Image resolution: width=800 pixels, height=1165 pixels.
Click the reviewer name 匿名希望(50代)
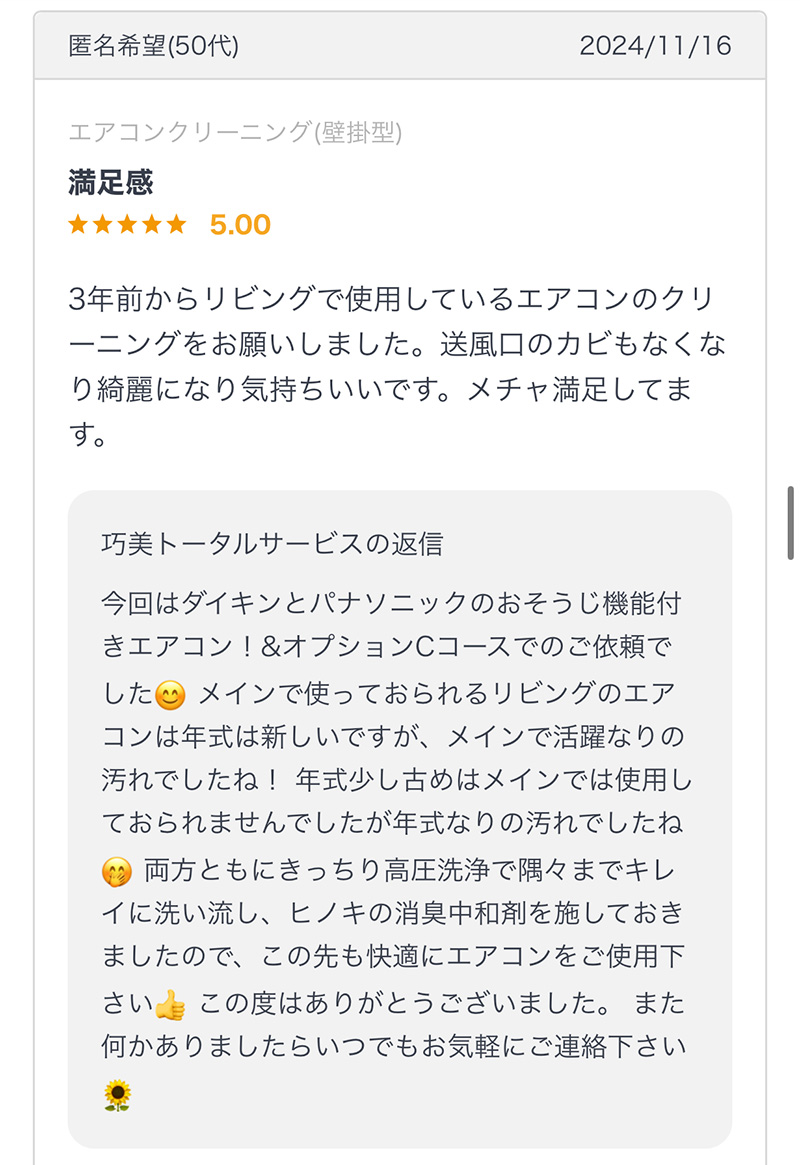[x=154, y=46]
